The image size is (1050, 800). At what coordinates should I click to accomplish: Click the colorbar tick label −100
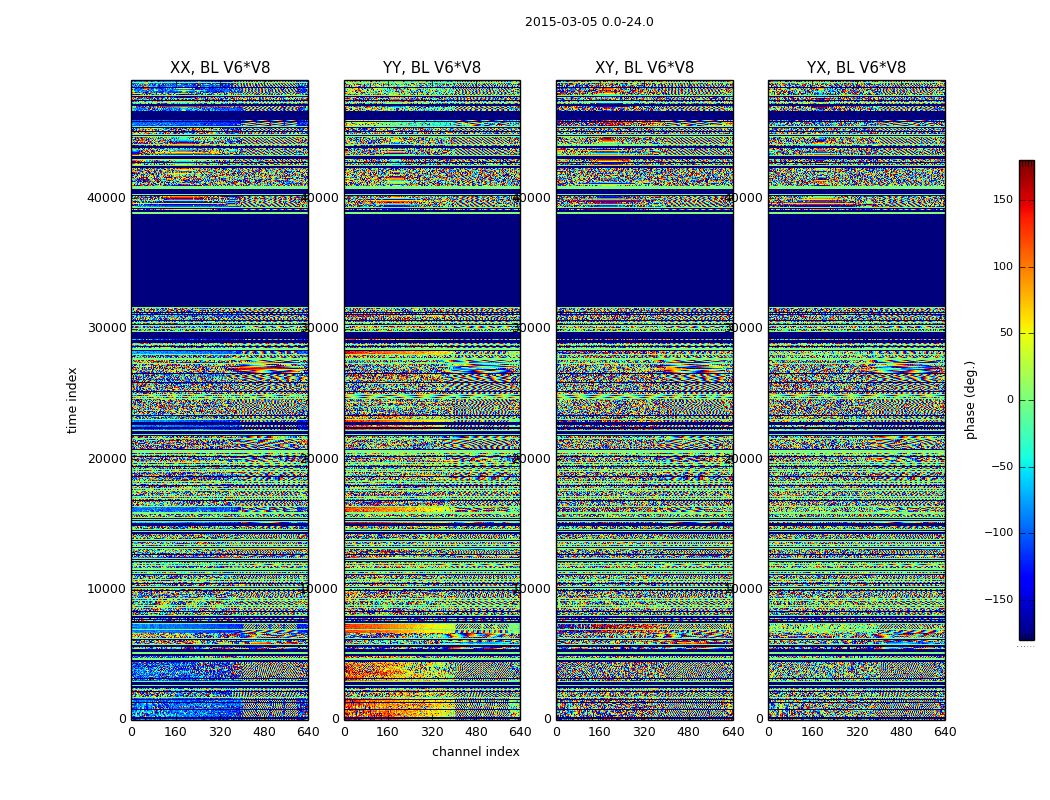[x=998, y=532]
